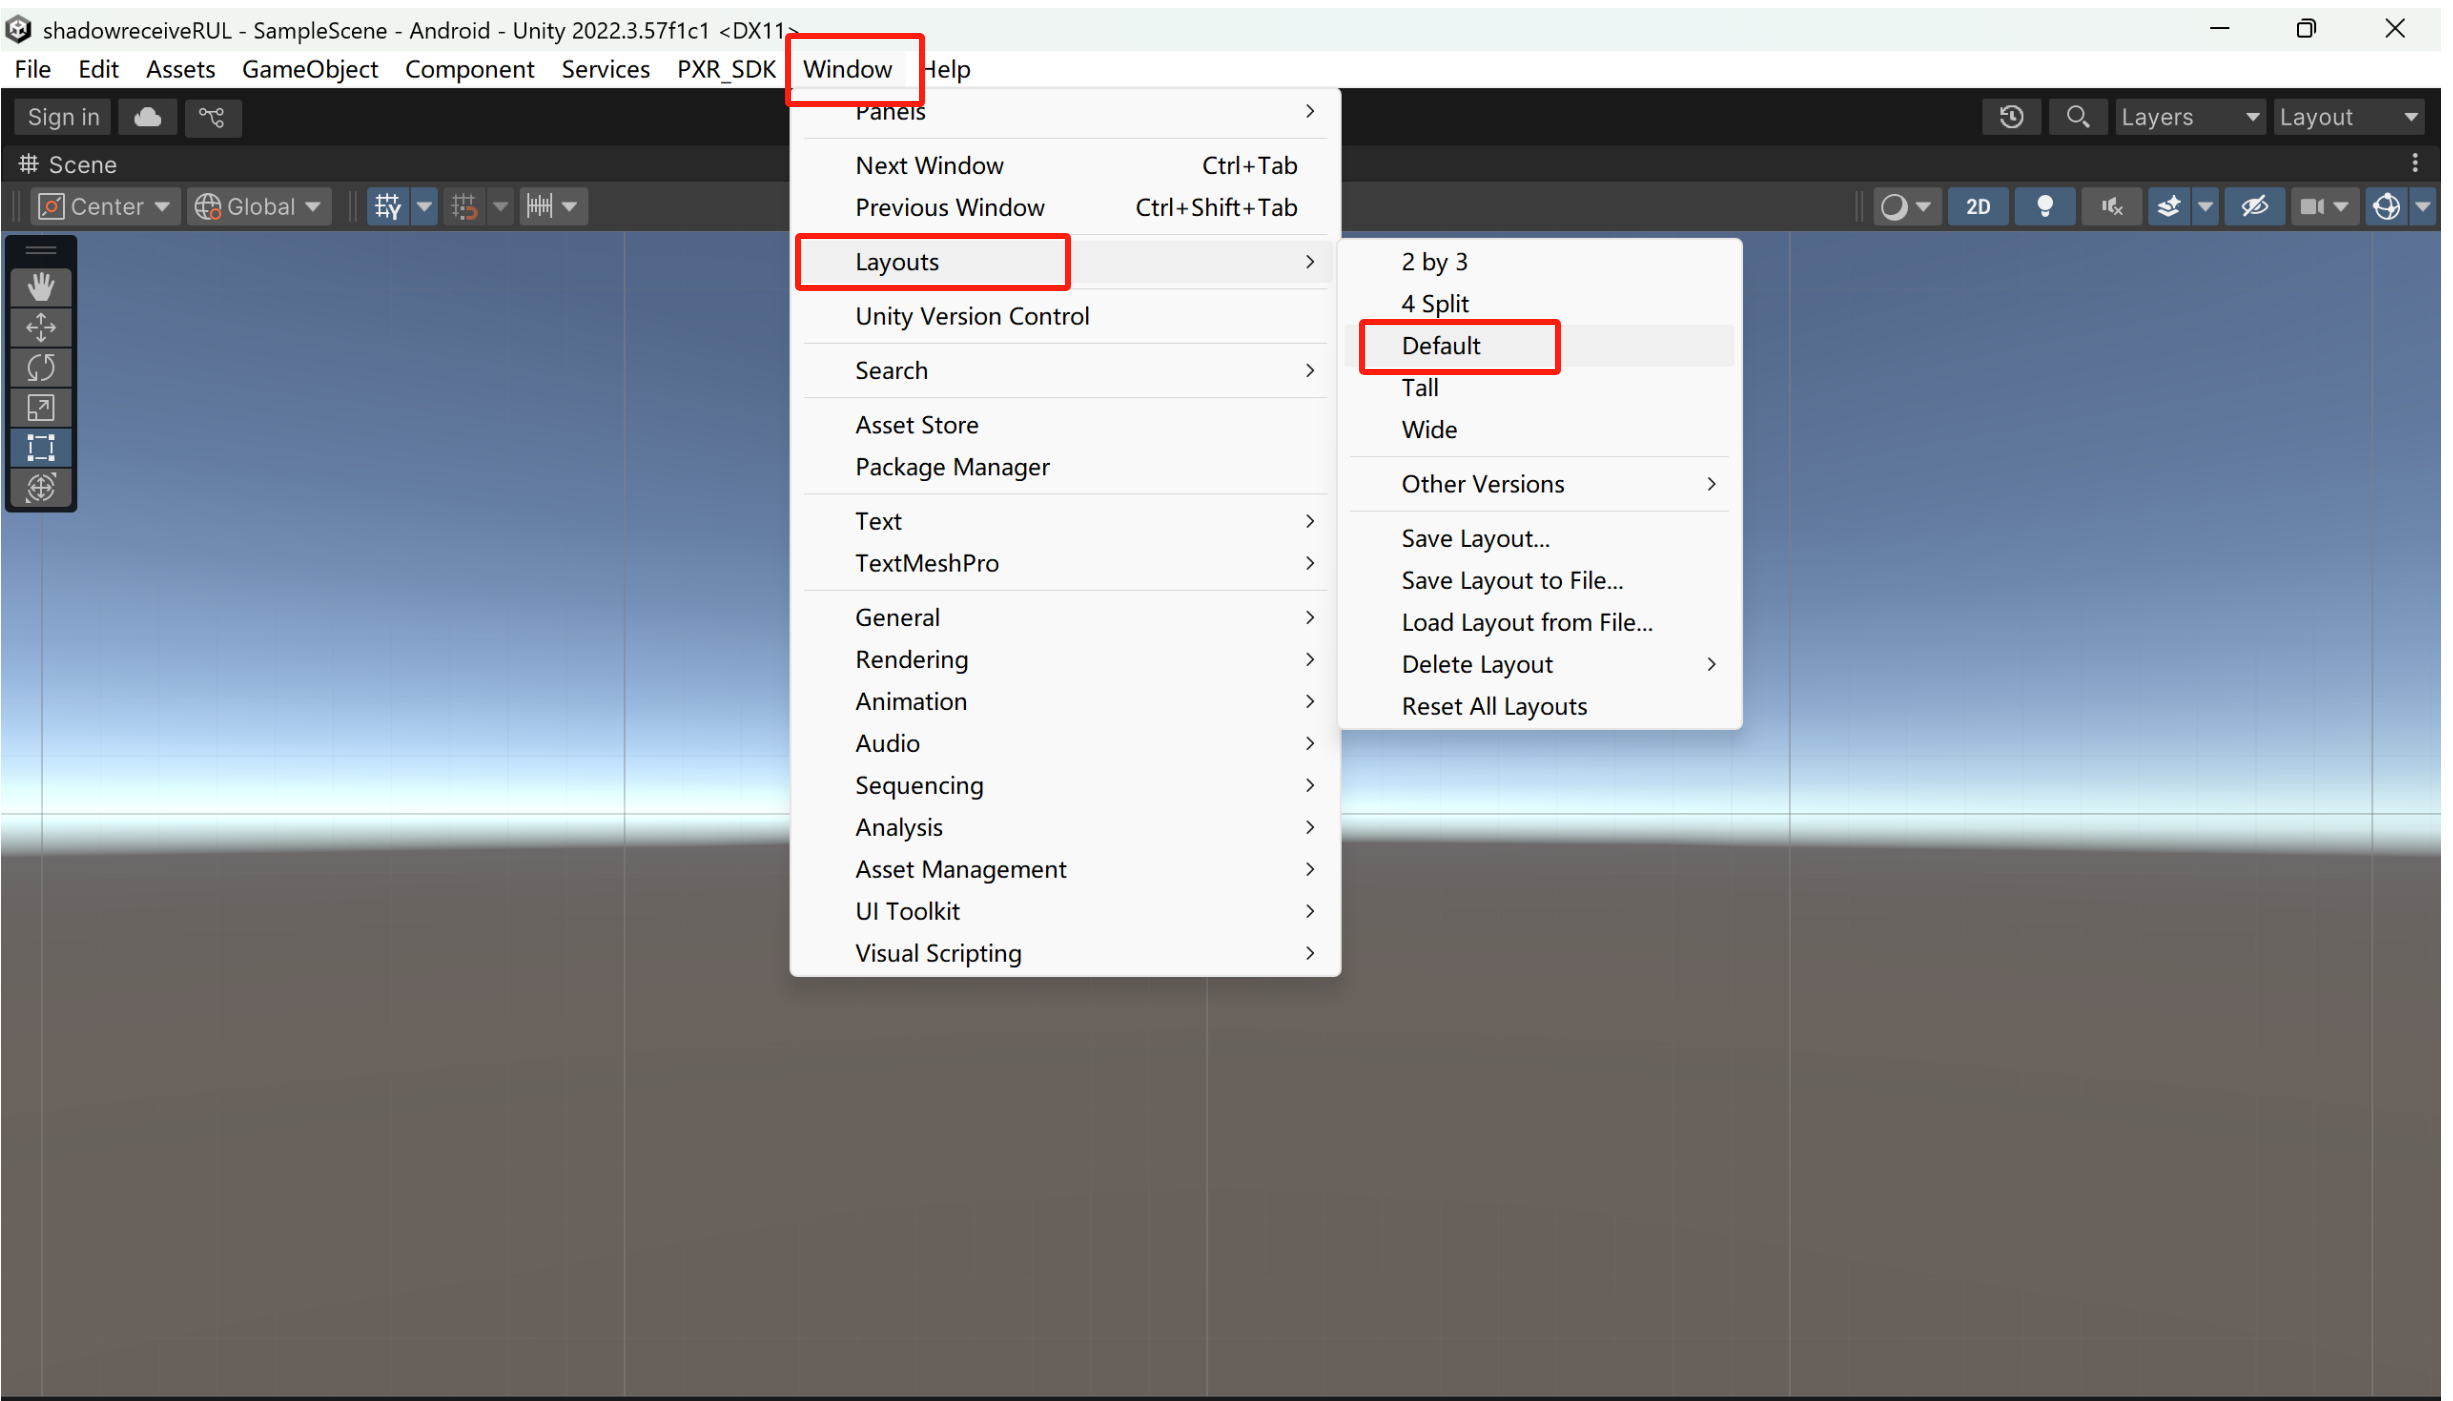Screen dimensions: 2453x1401
Task: Open the Layers dropdown
Action: click(x=2189, y=117)
